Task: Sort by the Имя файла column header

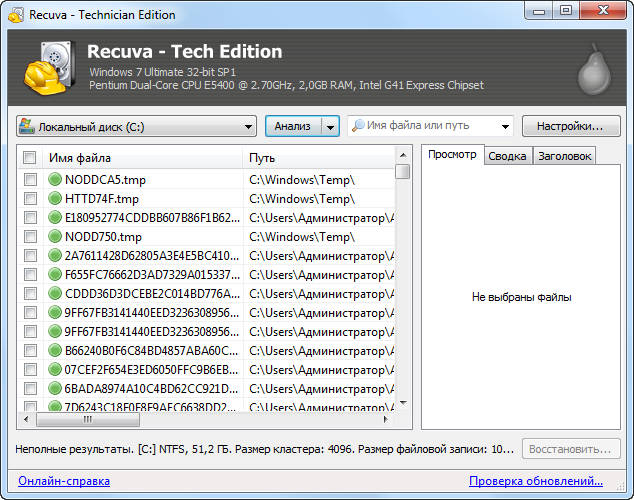Action: point(140,158)
